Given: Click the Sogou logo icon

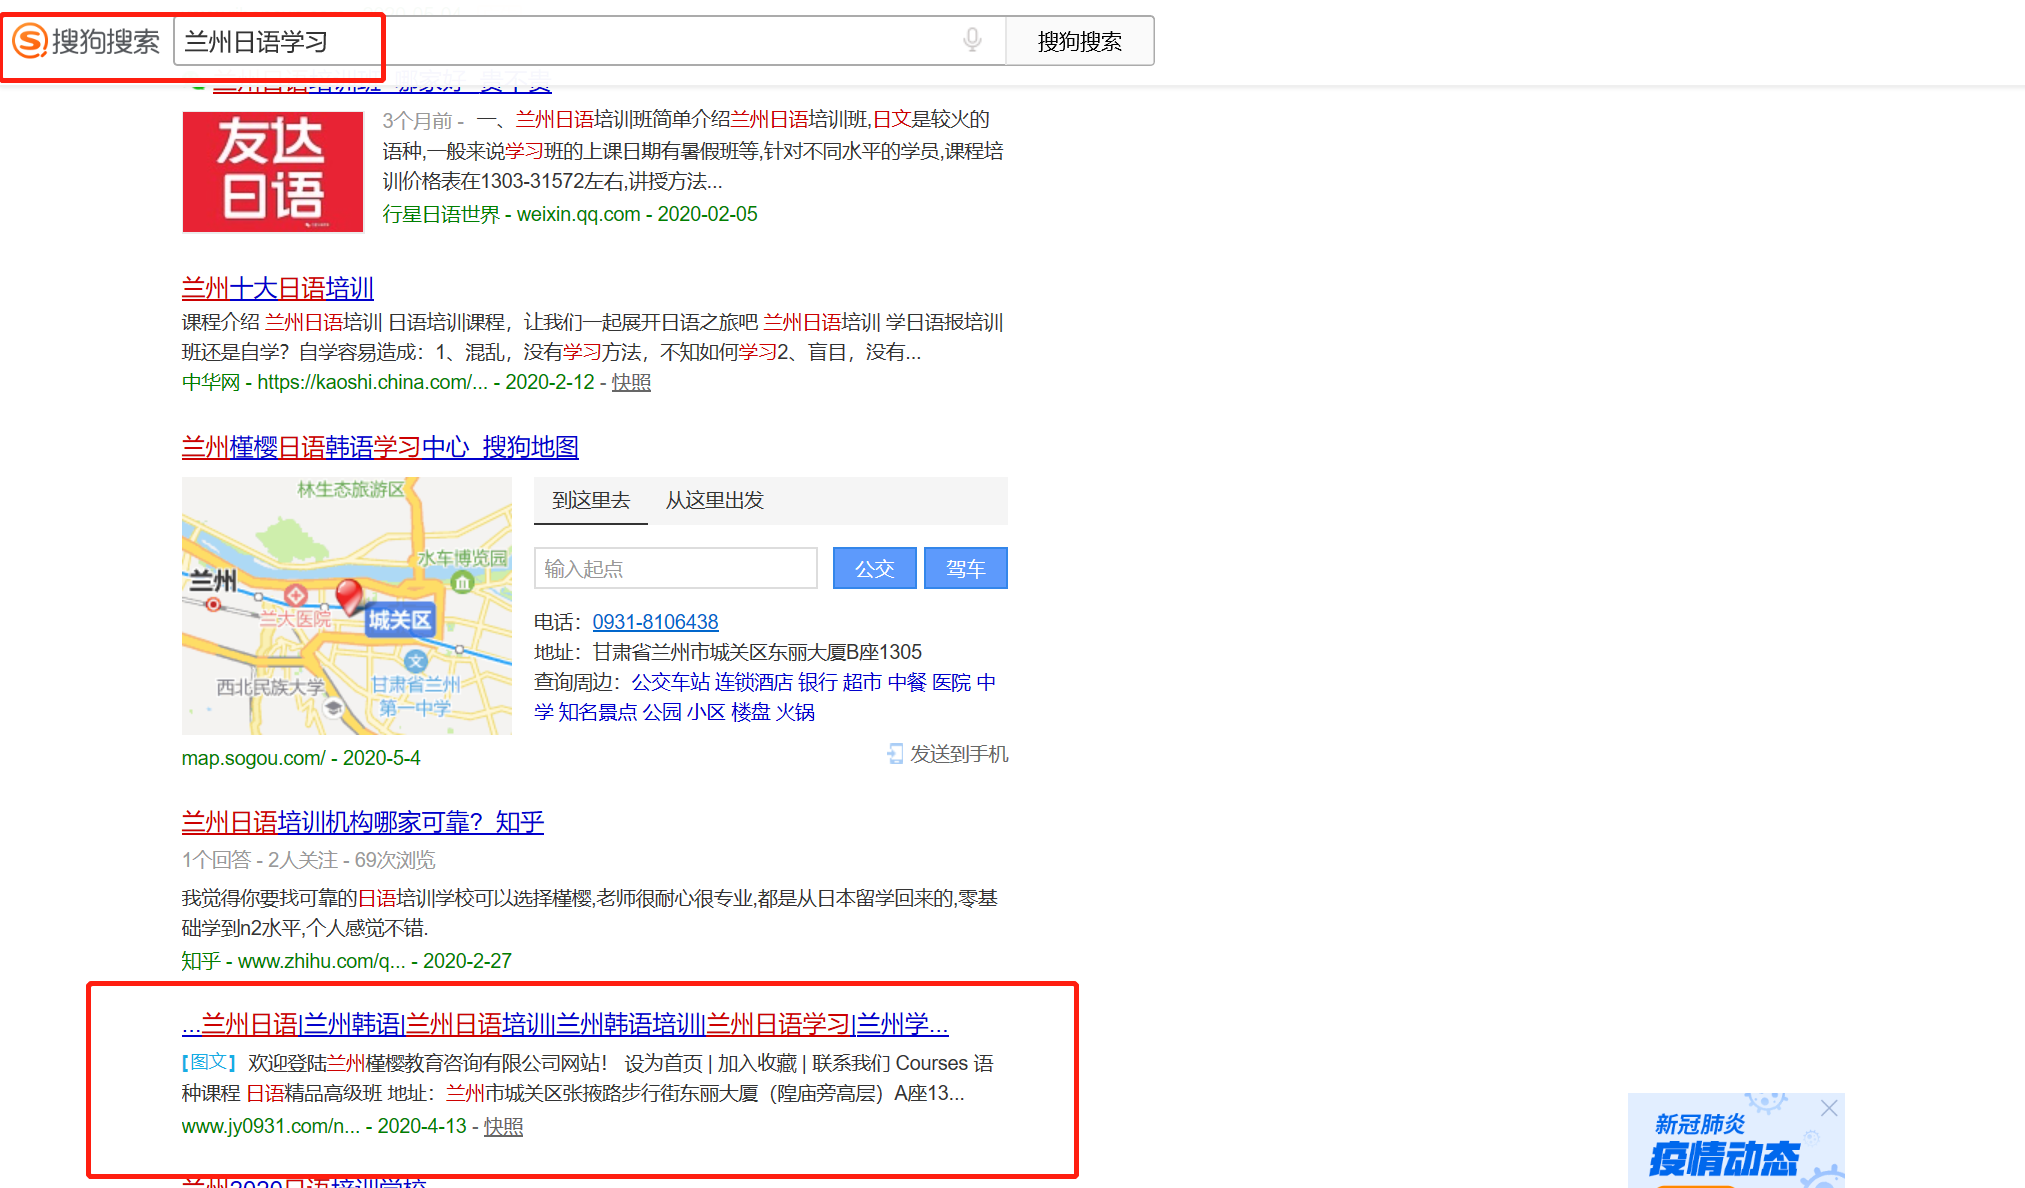Looking at the screenshot, I should (30, 41).
